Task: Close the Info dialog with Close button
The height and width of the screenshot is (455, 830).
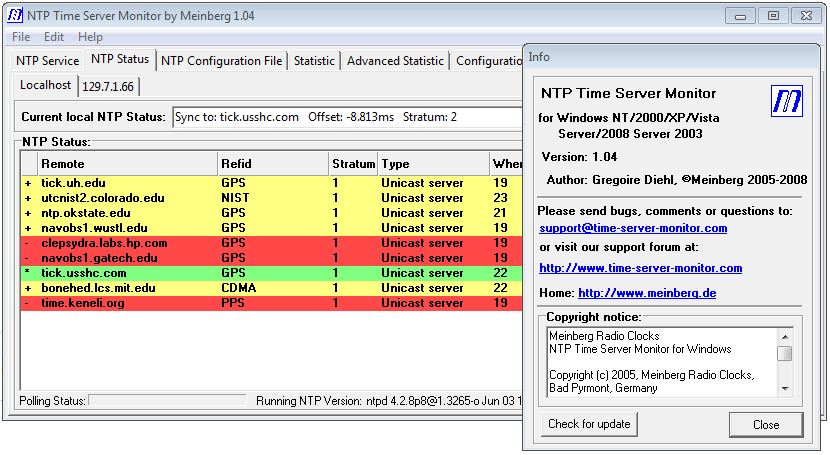Action: [766, 424]
